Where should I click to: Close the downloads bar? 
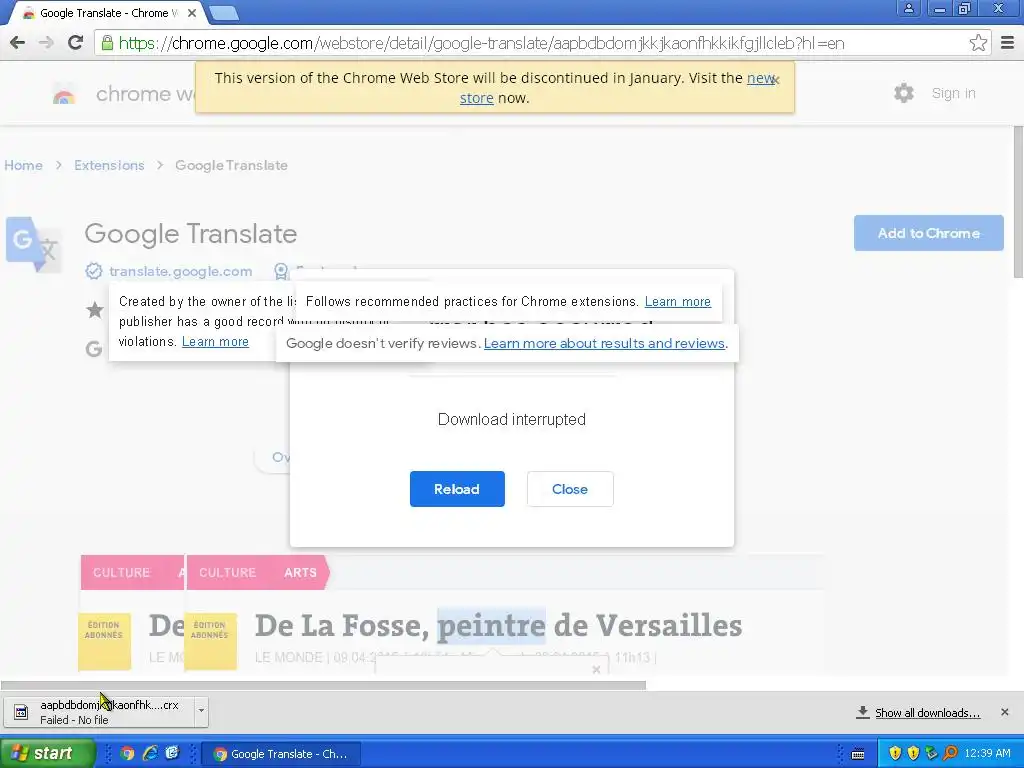[1004, 712]
